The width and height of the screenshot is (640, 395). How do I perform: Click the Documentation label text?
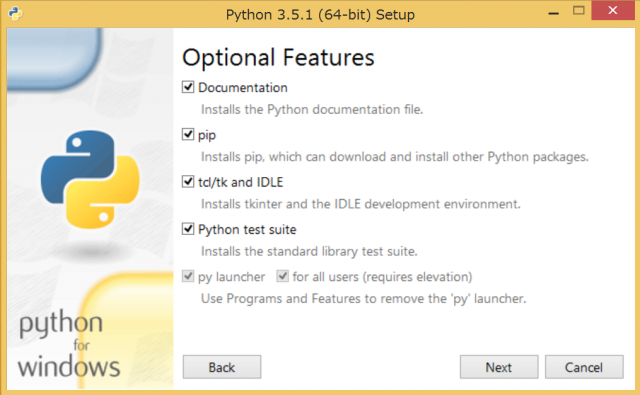243,87
